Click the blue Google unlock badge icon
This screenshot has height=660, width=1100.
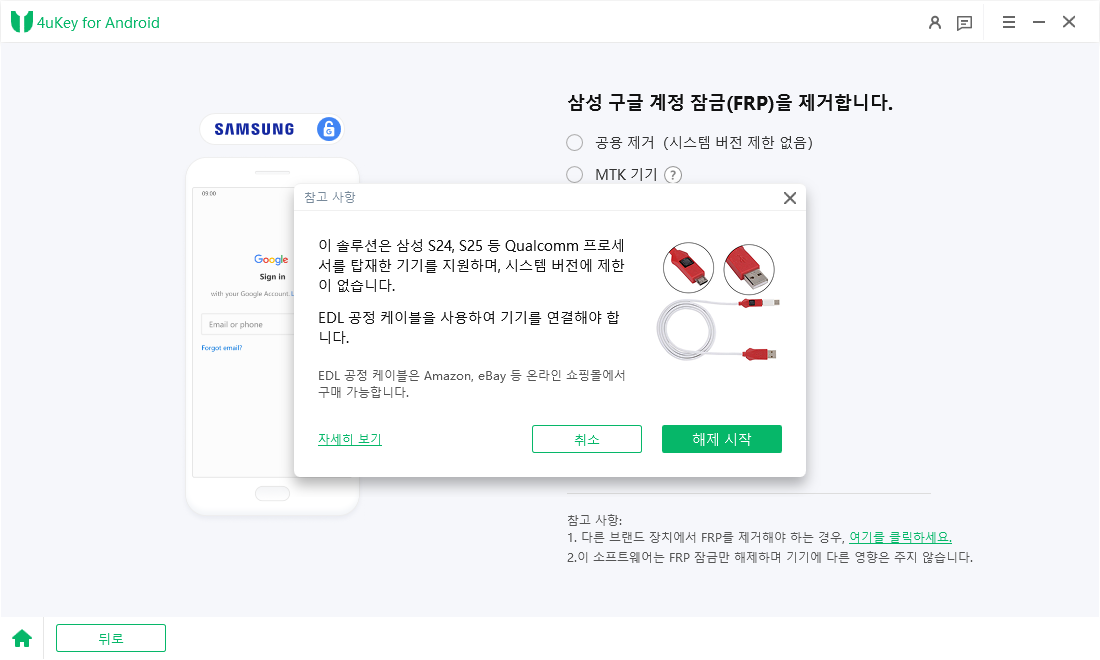click(x=328, y=129)
